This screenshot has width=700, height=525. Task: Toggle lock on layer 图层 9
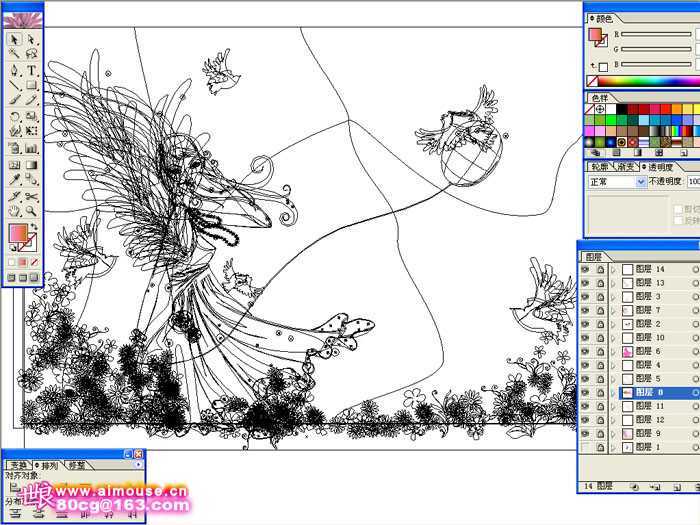point(600,433)
